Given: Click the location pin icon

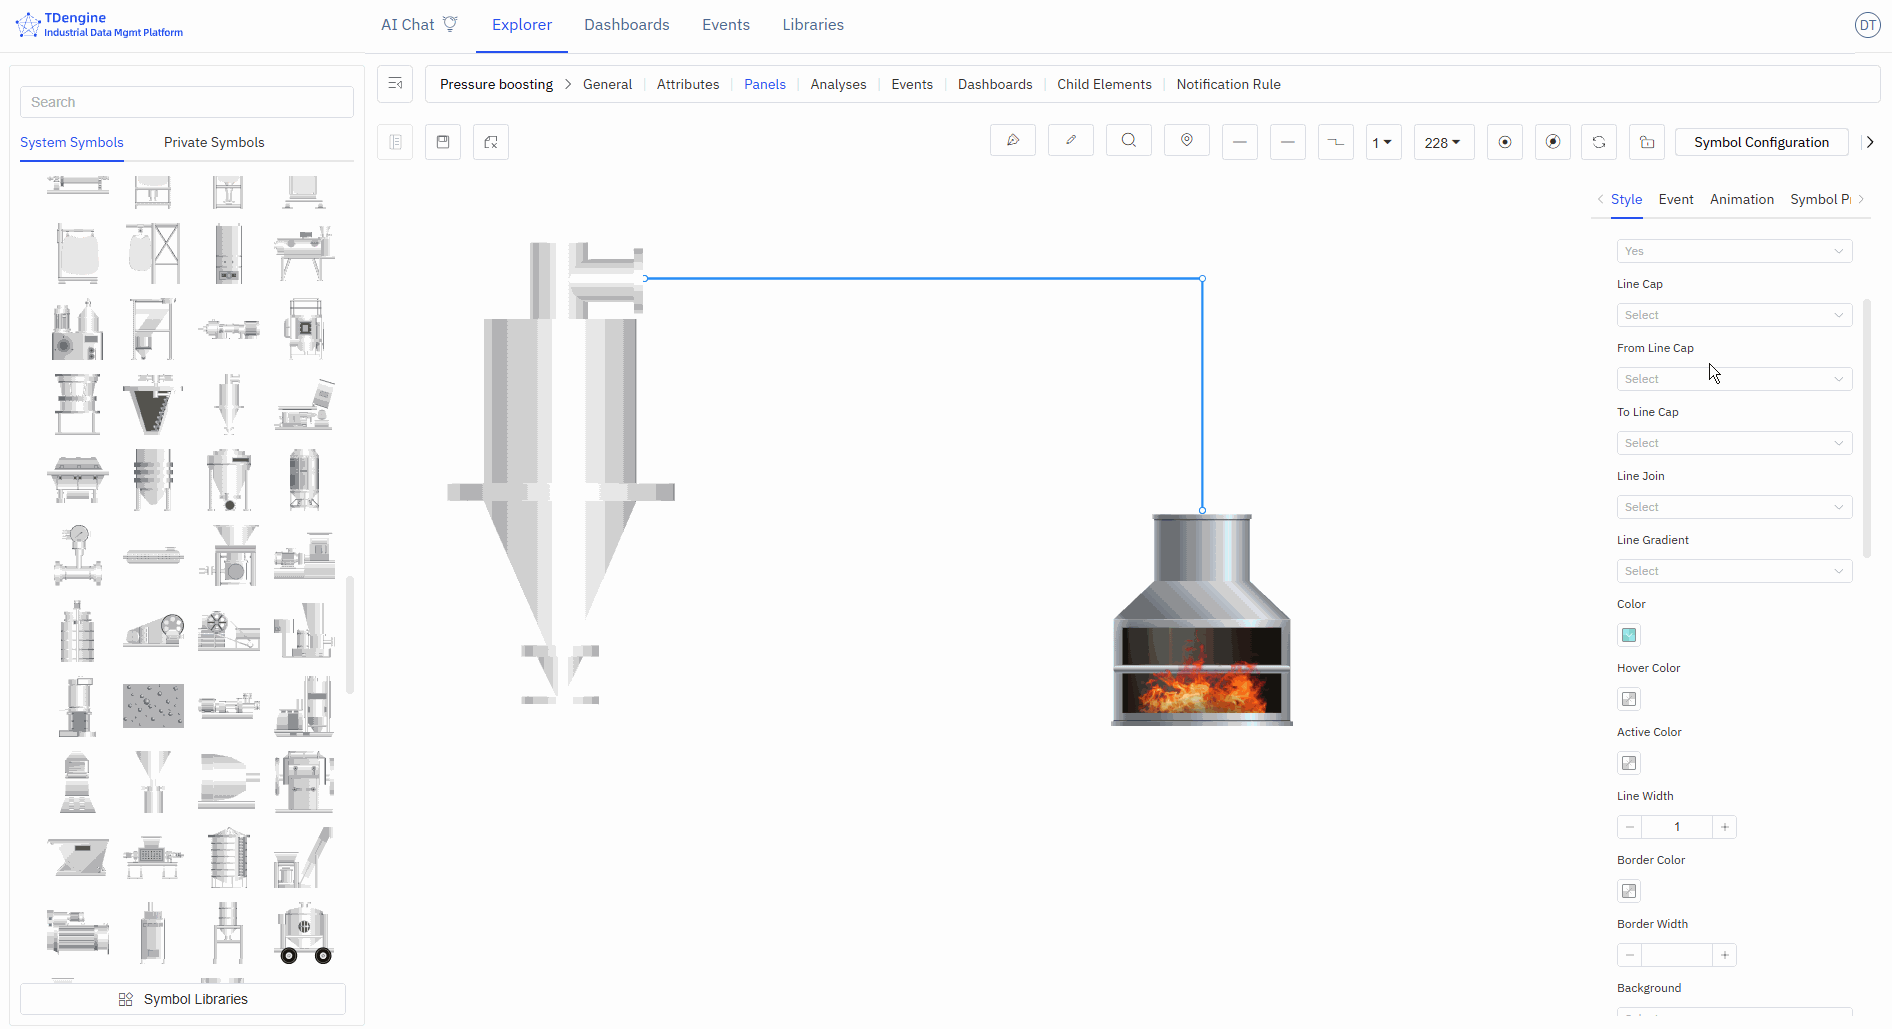Looking at the screenshot, I should (x=1186, y=141).
